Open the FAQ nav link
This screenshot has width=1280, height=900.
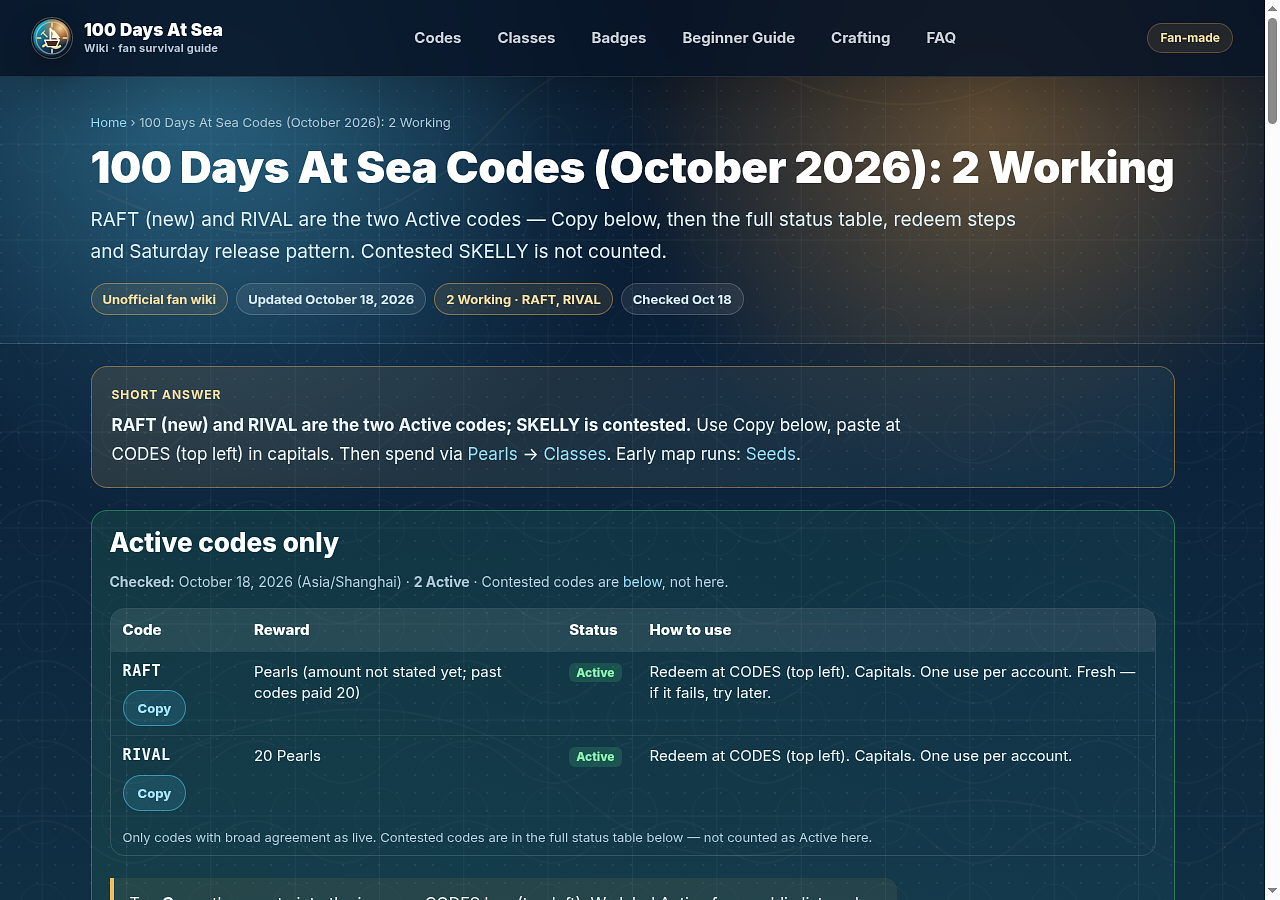pos(941,38)
